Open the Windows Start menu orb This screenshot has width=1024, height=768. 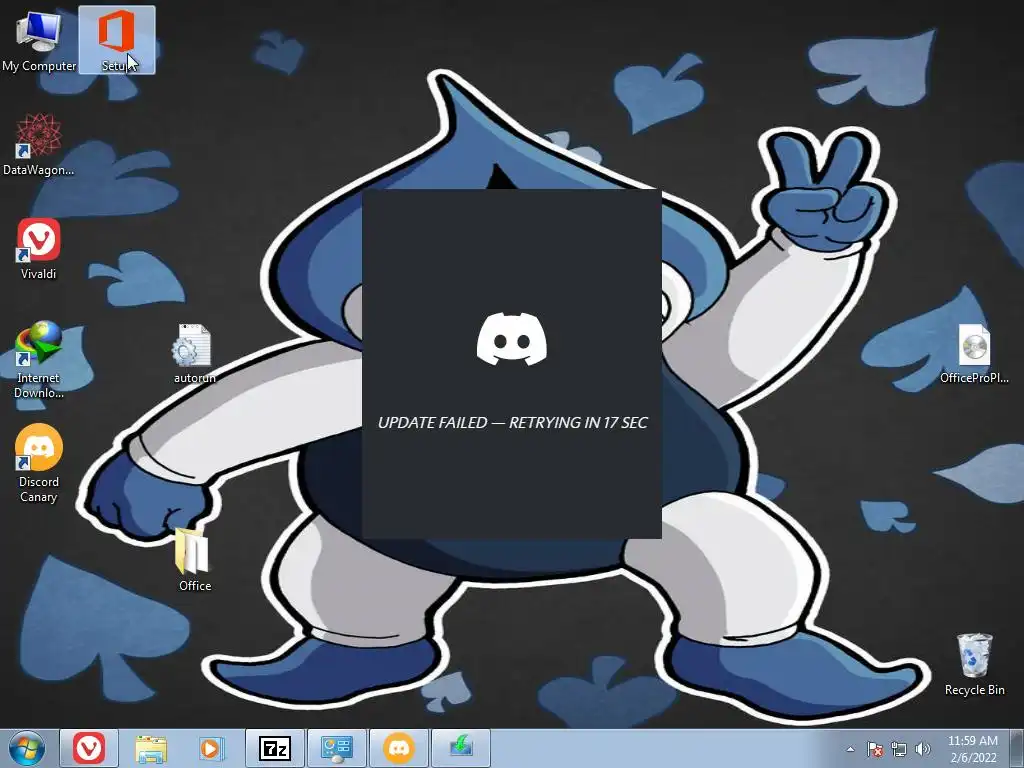click(x=27, y=748)
